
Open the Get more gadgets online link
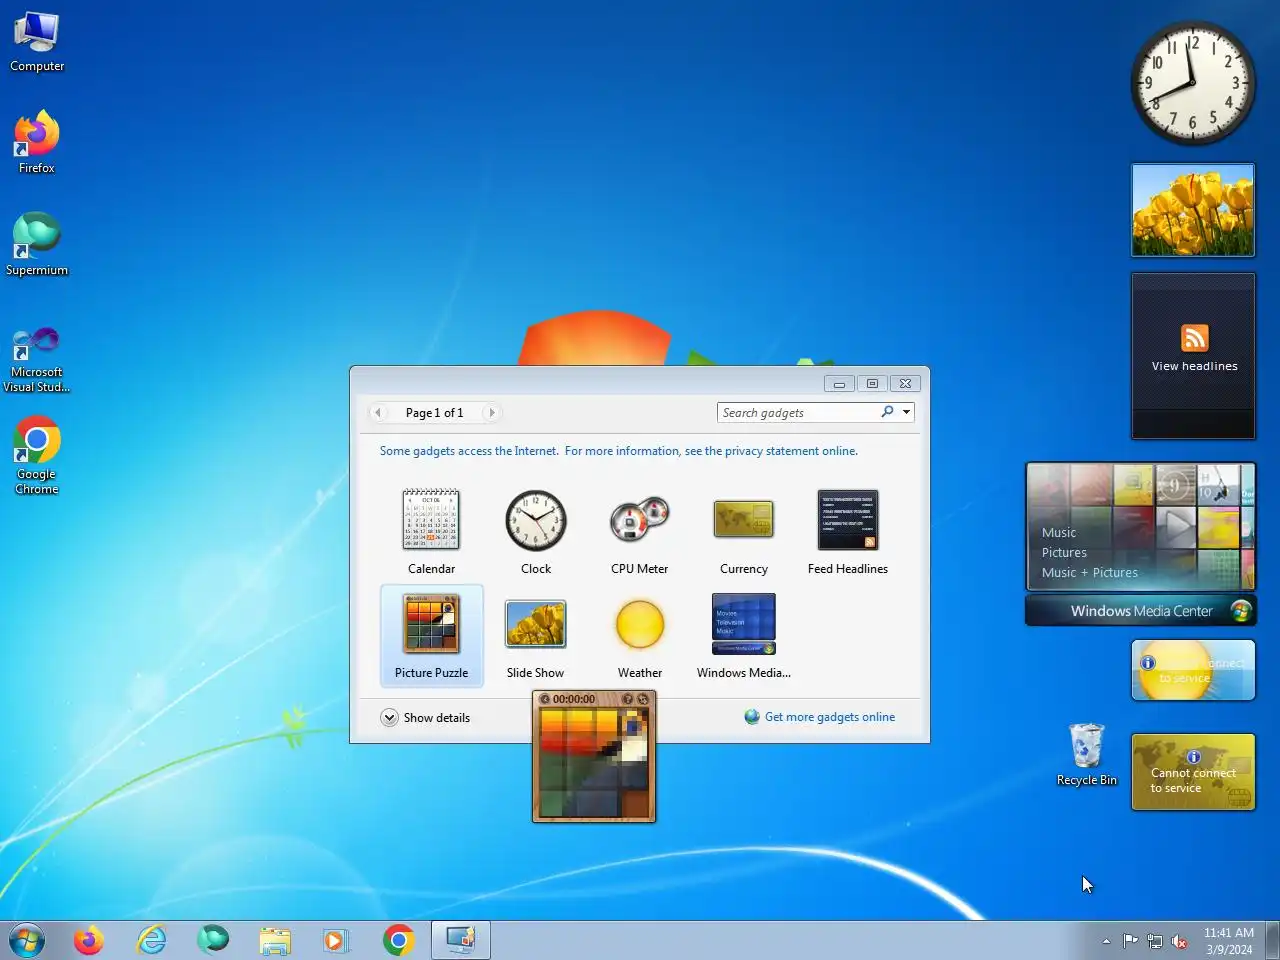coord(820,717)
